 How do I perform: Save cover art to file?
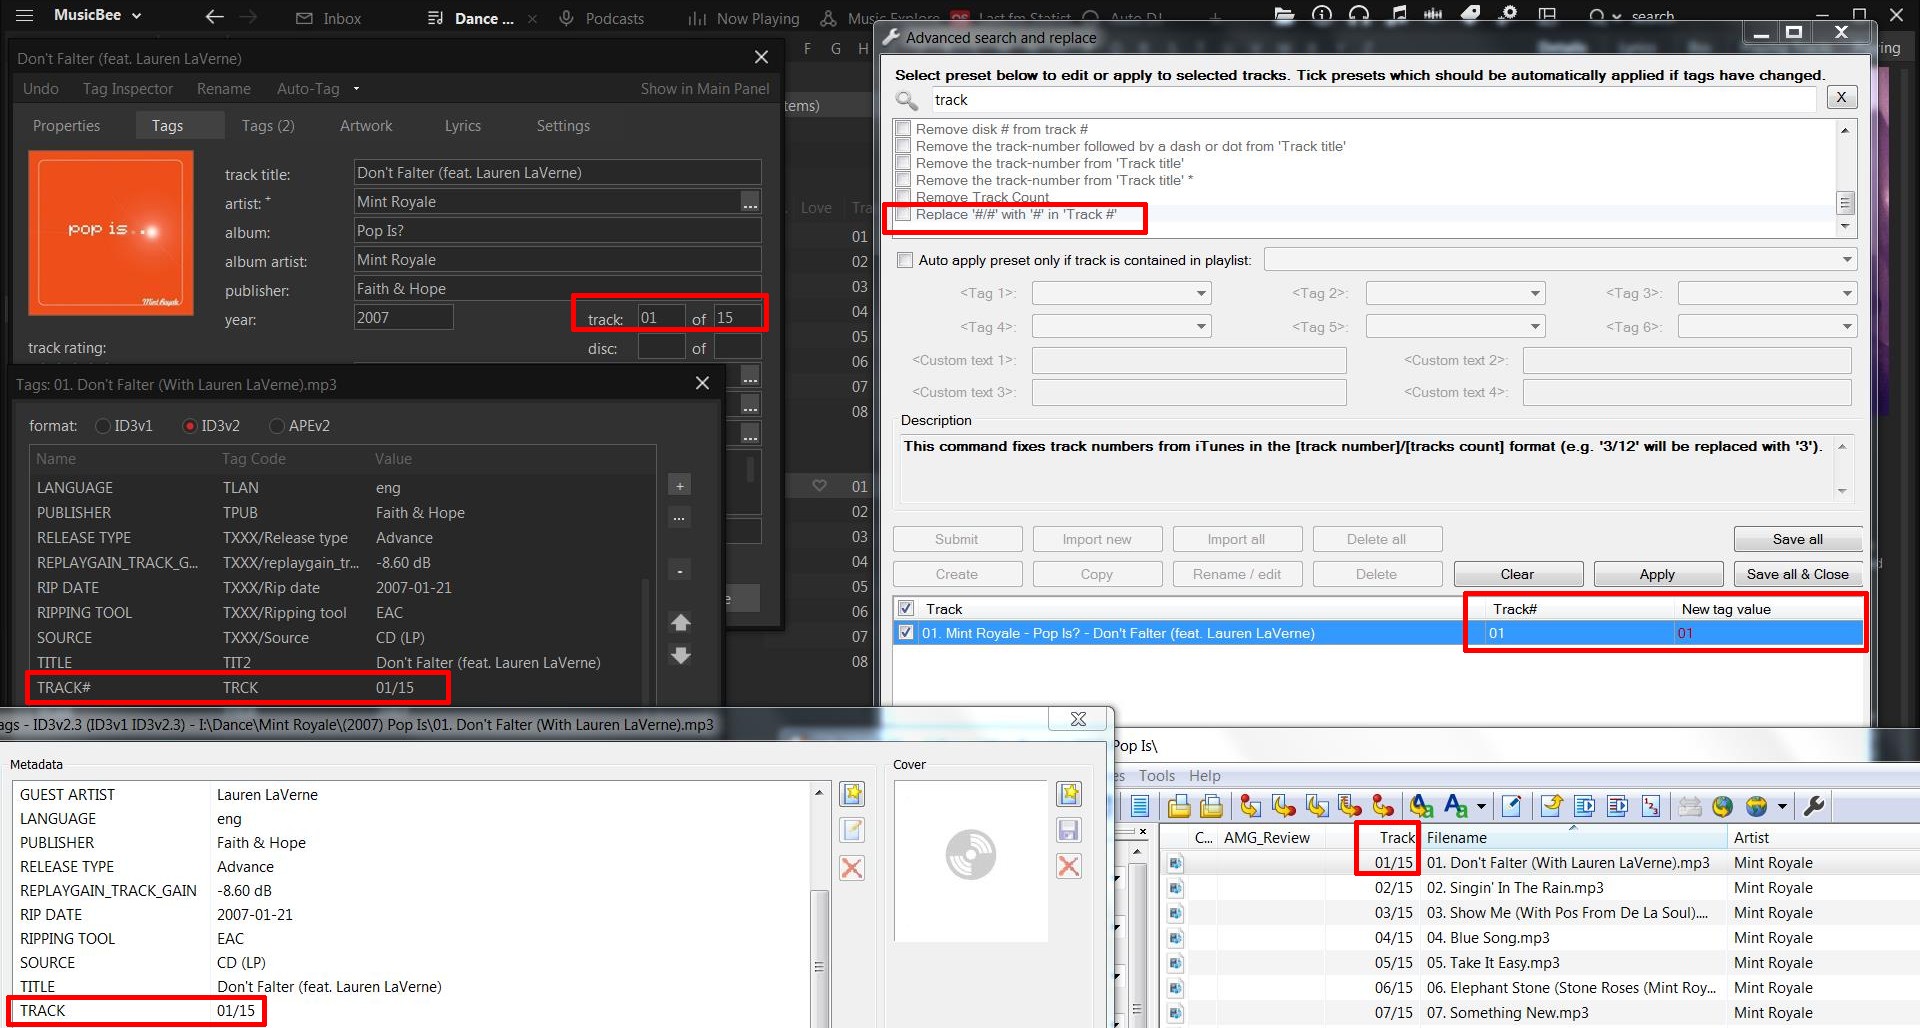1069,830
